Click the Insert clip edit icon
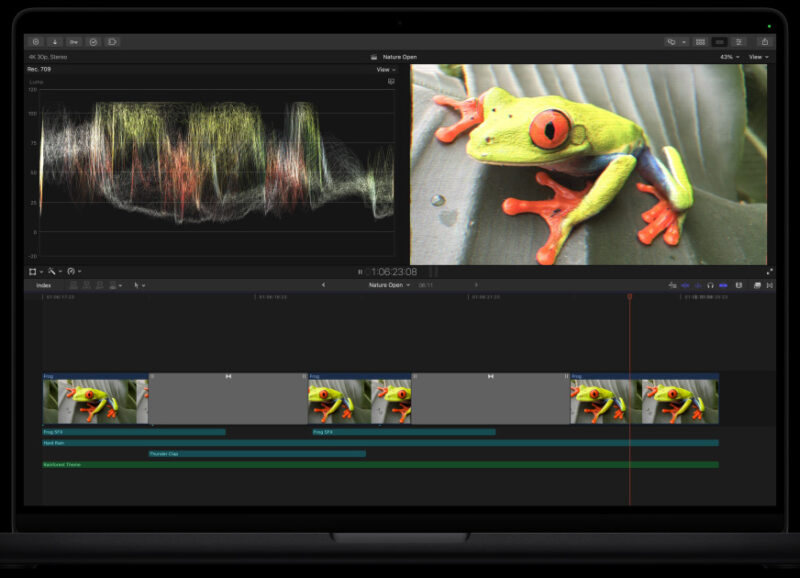The height and width of the screenshot is (578, 800). point(87,285)
